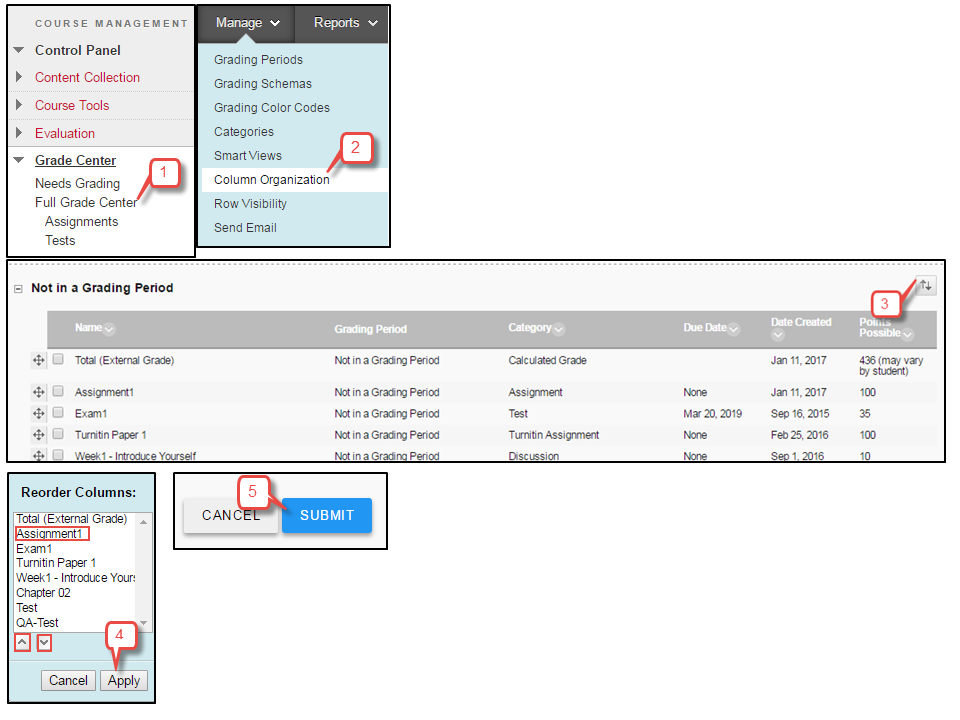
Task: Select Turnitin Paper 1 in reorder list
Action: (56, 563)
